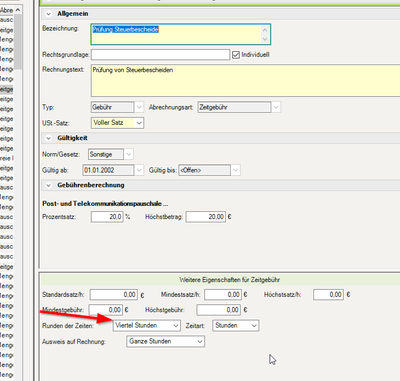Screen dimensions: 400x381
Task: Click 'Post- und Telekommunikationspauschale' heading
Action: pos(105,204)
